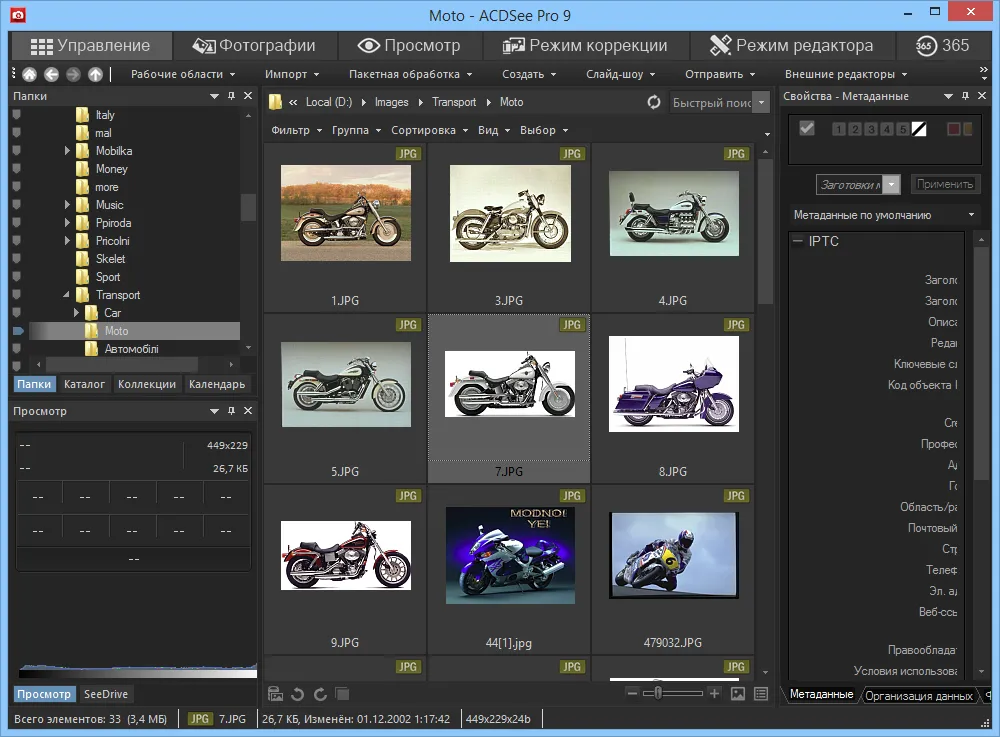The image size is (1000, 737).
Task: Click the image basket icon at bottom
Action: [276, 694]
